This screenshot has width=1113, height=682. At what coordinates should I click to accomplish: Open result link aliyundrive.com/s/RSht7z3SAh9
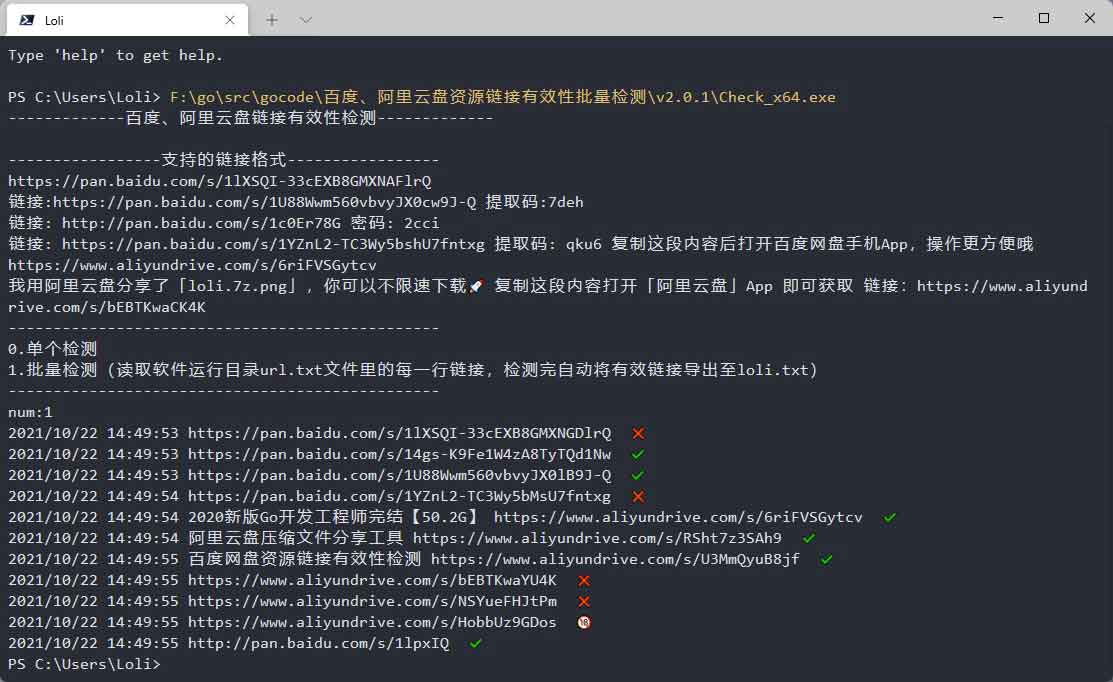pos(597,538)
